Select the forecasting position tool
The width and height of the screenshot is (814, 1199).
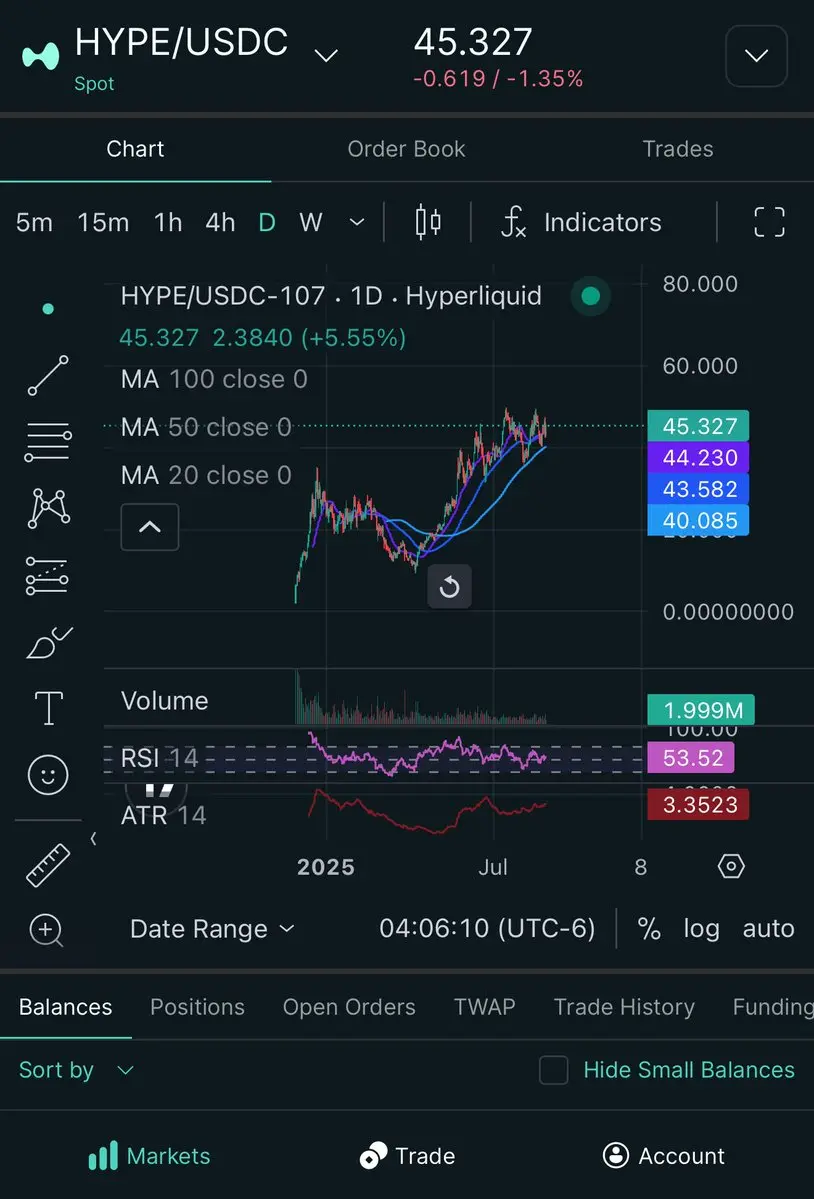pyautogui.click(x=47, y=576)
